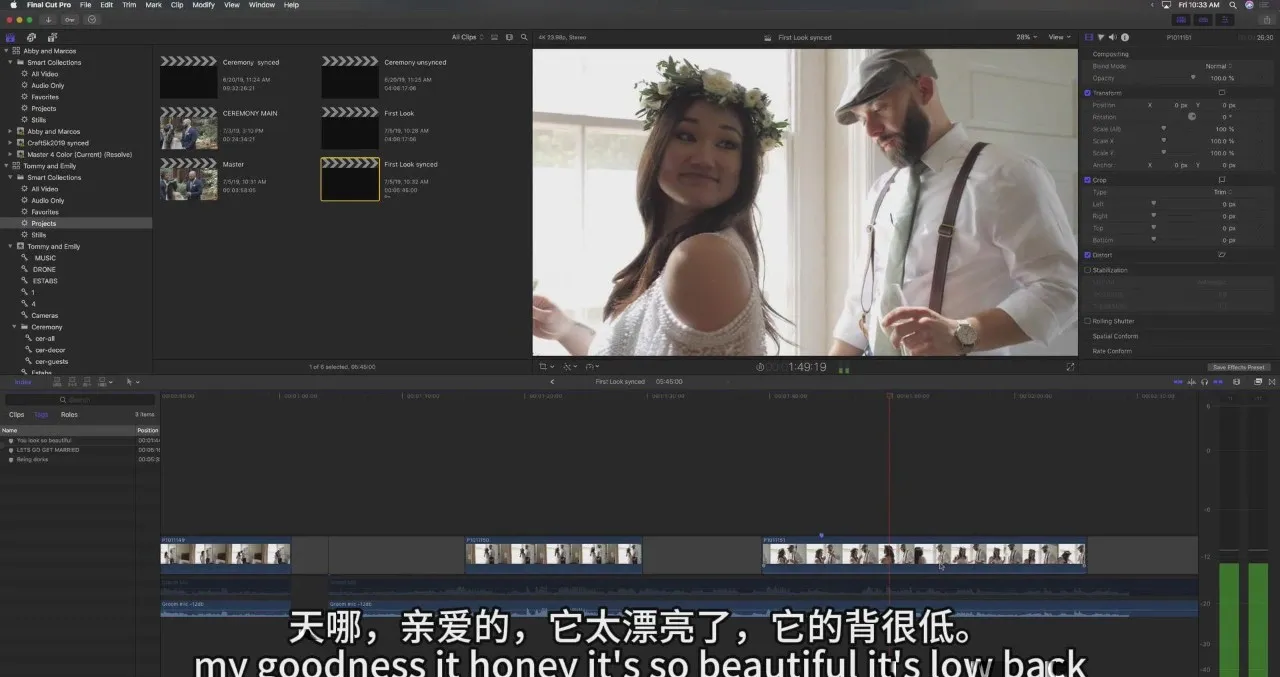Screen dimensions: 1280x677
Task: Select the cer-decor keyword collection
Action: click(x=50, y=350)
